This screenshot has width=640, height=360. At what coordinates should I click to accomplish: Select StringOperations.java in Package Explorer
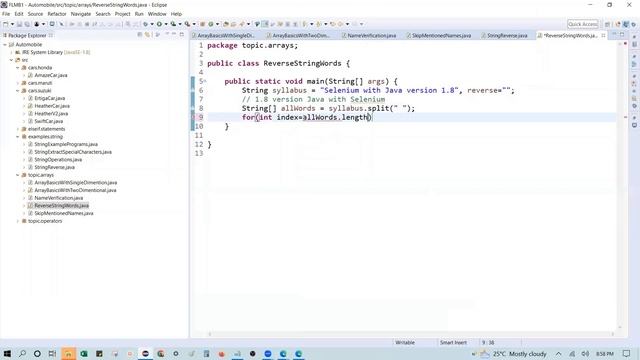(58, 160)
